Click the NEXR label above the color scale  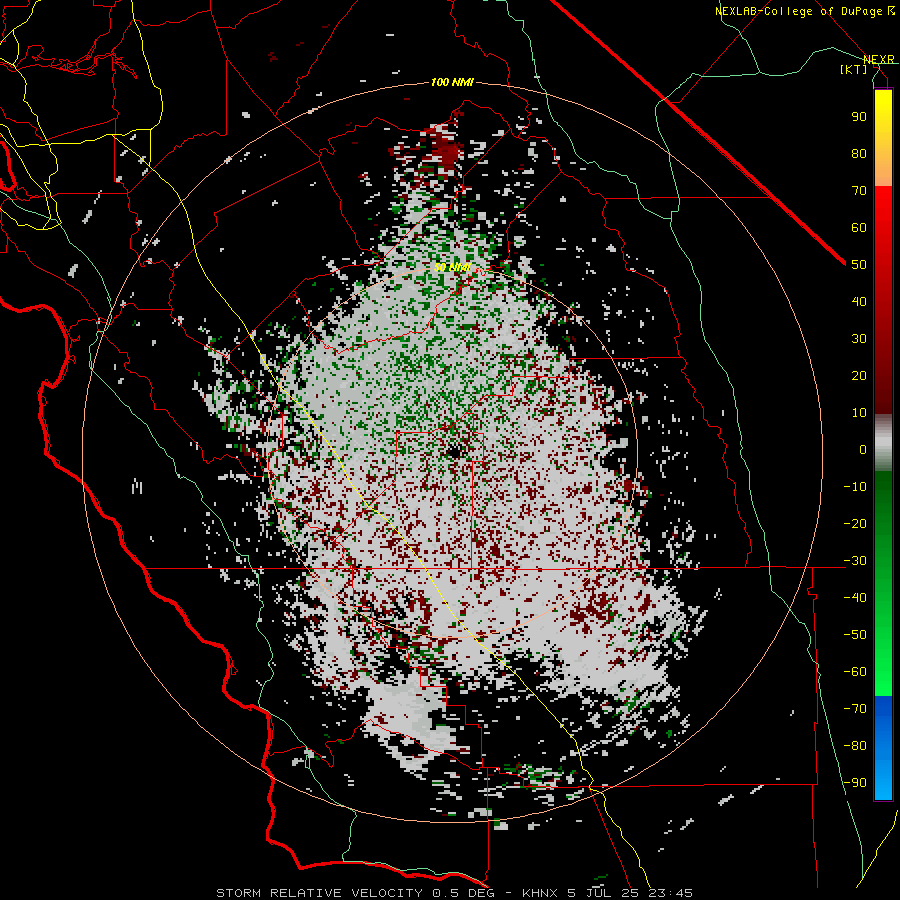coord(879,59)
